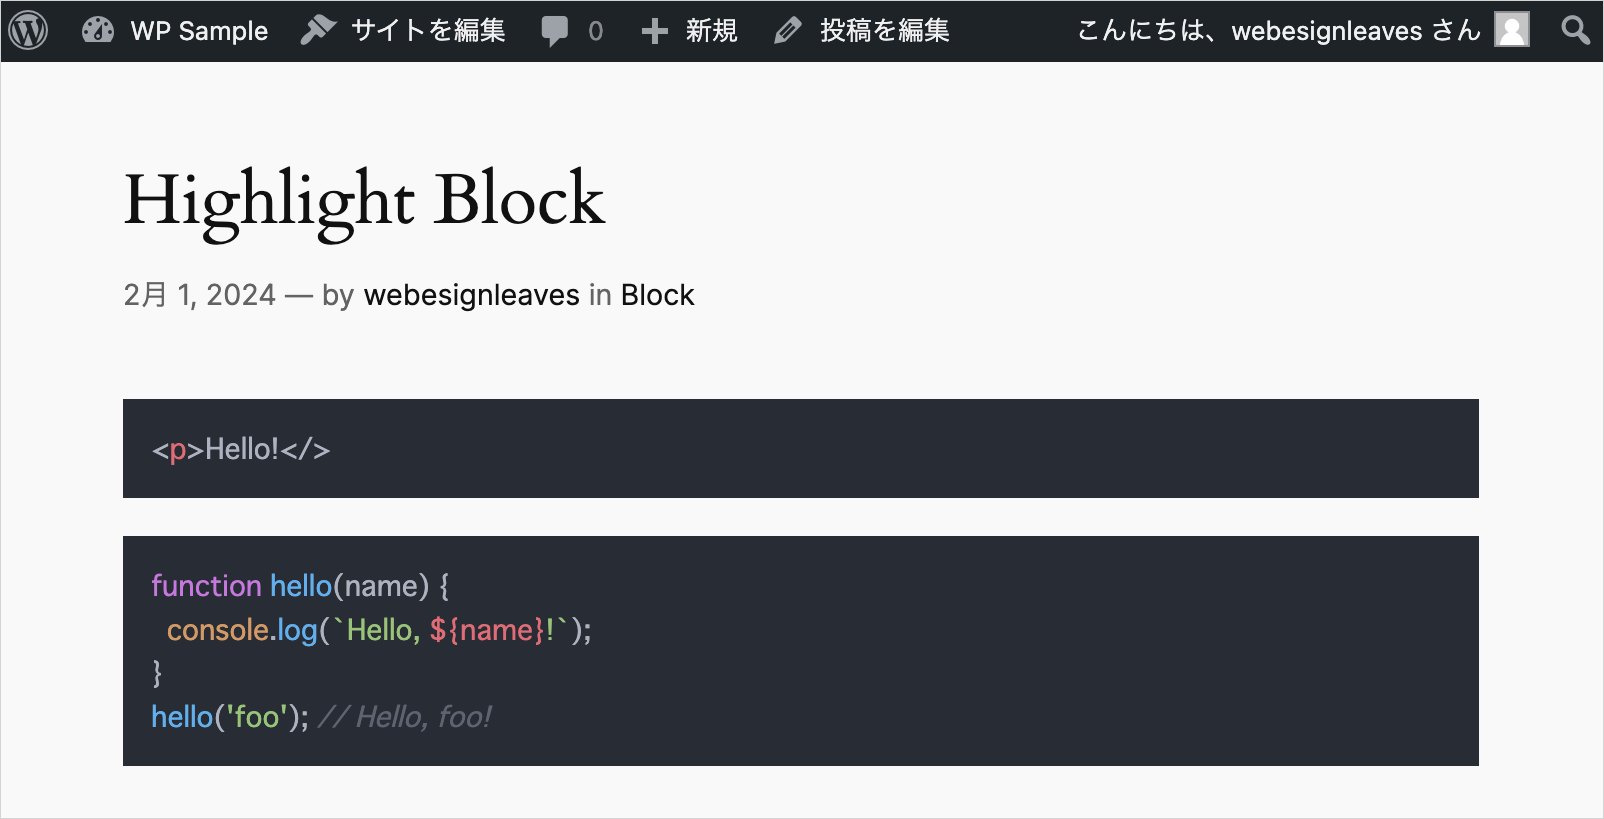Open the webesignleaves author link
This screenshot has width=1604, height=819.
point(471,295)
